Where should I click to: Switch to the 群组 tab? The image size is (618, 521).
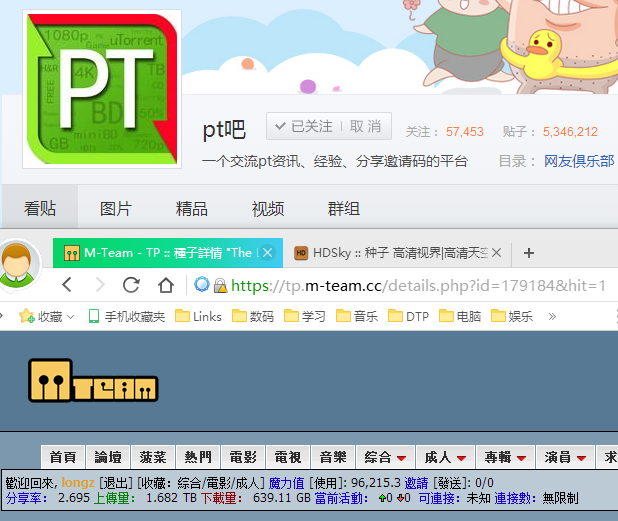[x=344, y=208]
